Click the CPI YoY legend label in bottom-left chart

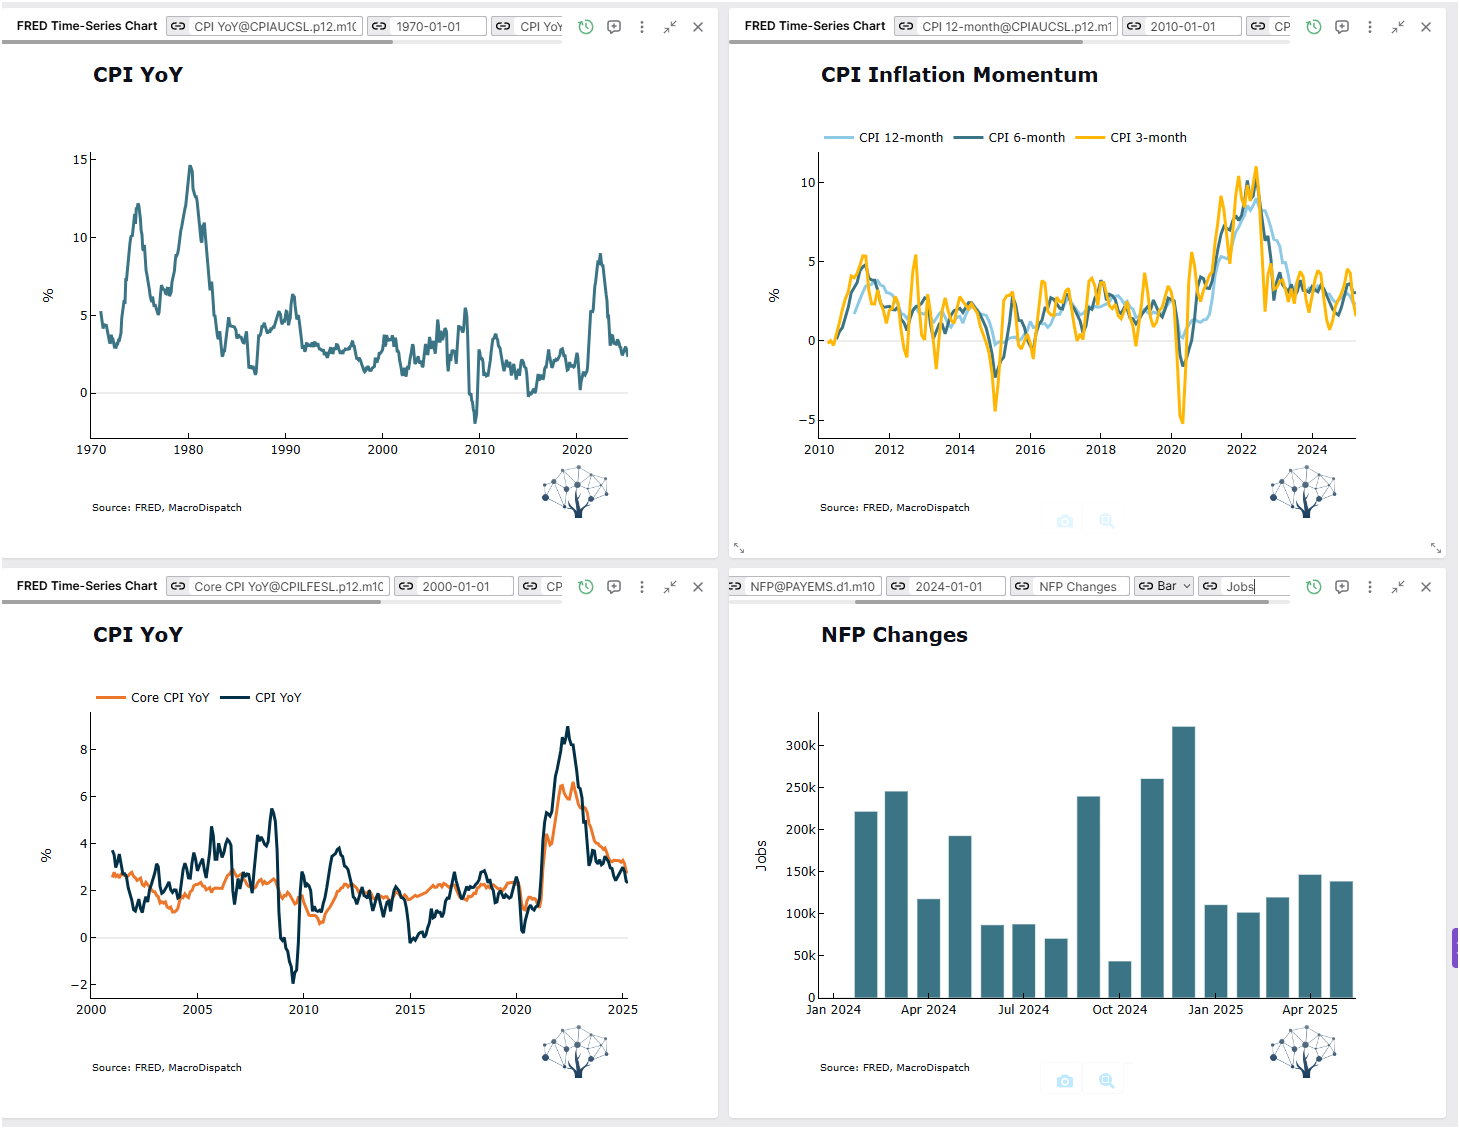coord(277,698)
